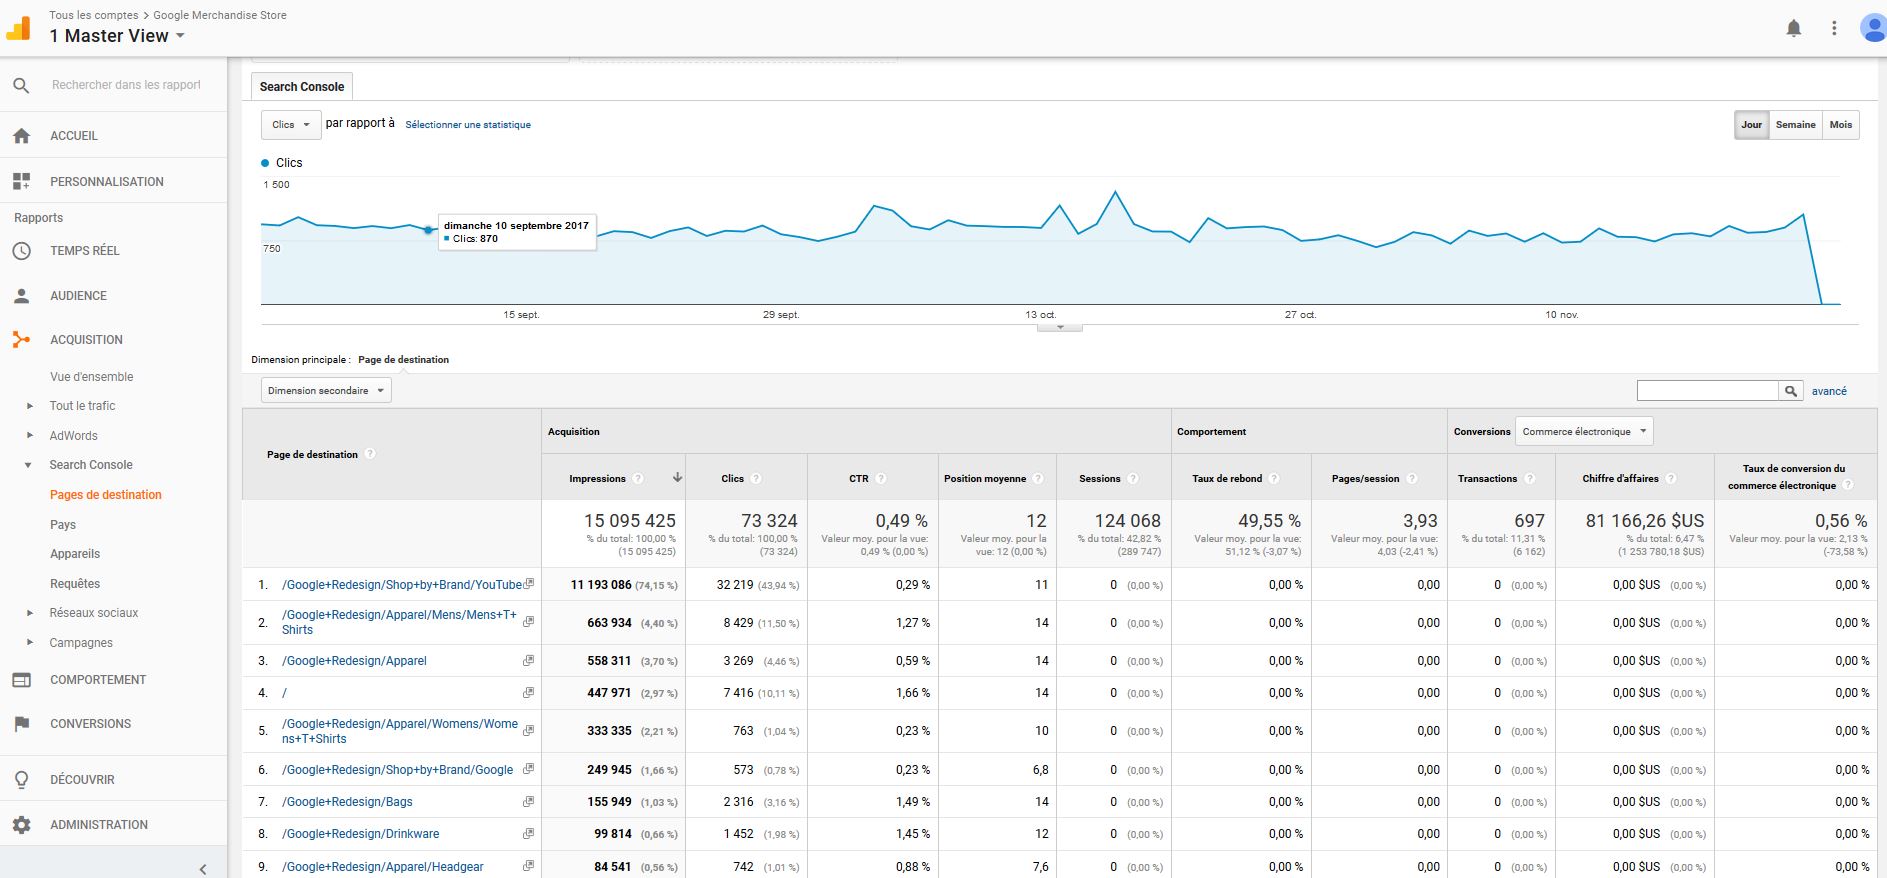This screenshot has width=1887, height=878.
Task: Click Tous les comptes breadcrumb
Action: (x=94, y=15)
